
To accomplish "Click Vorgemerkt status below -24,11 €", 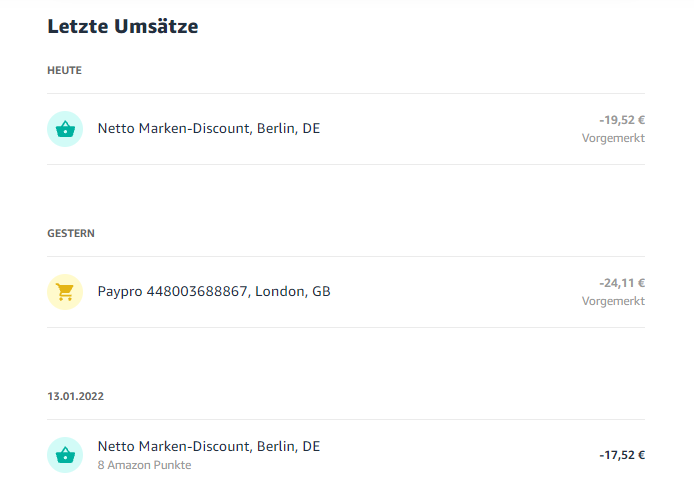I will [613, 301].
